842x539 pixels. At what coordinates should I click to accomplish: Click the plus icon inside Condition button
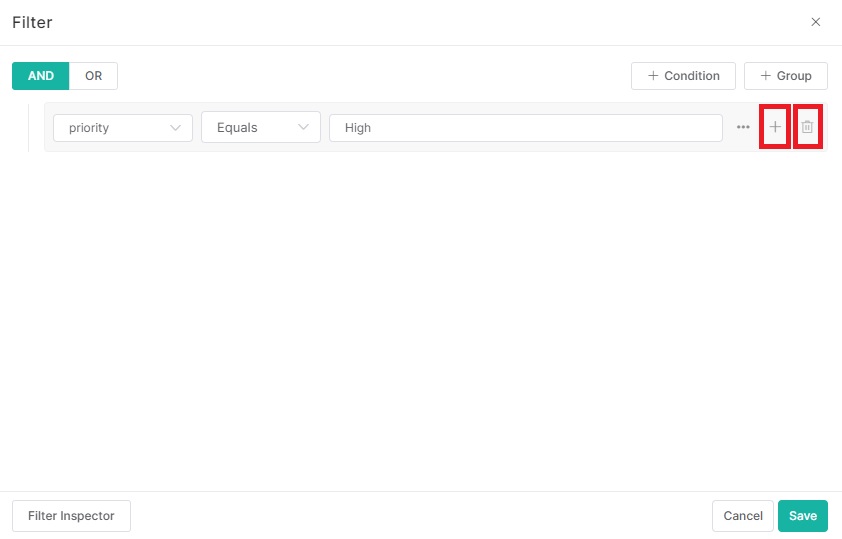click(653, 76)
